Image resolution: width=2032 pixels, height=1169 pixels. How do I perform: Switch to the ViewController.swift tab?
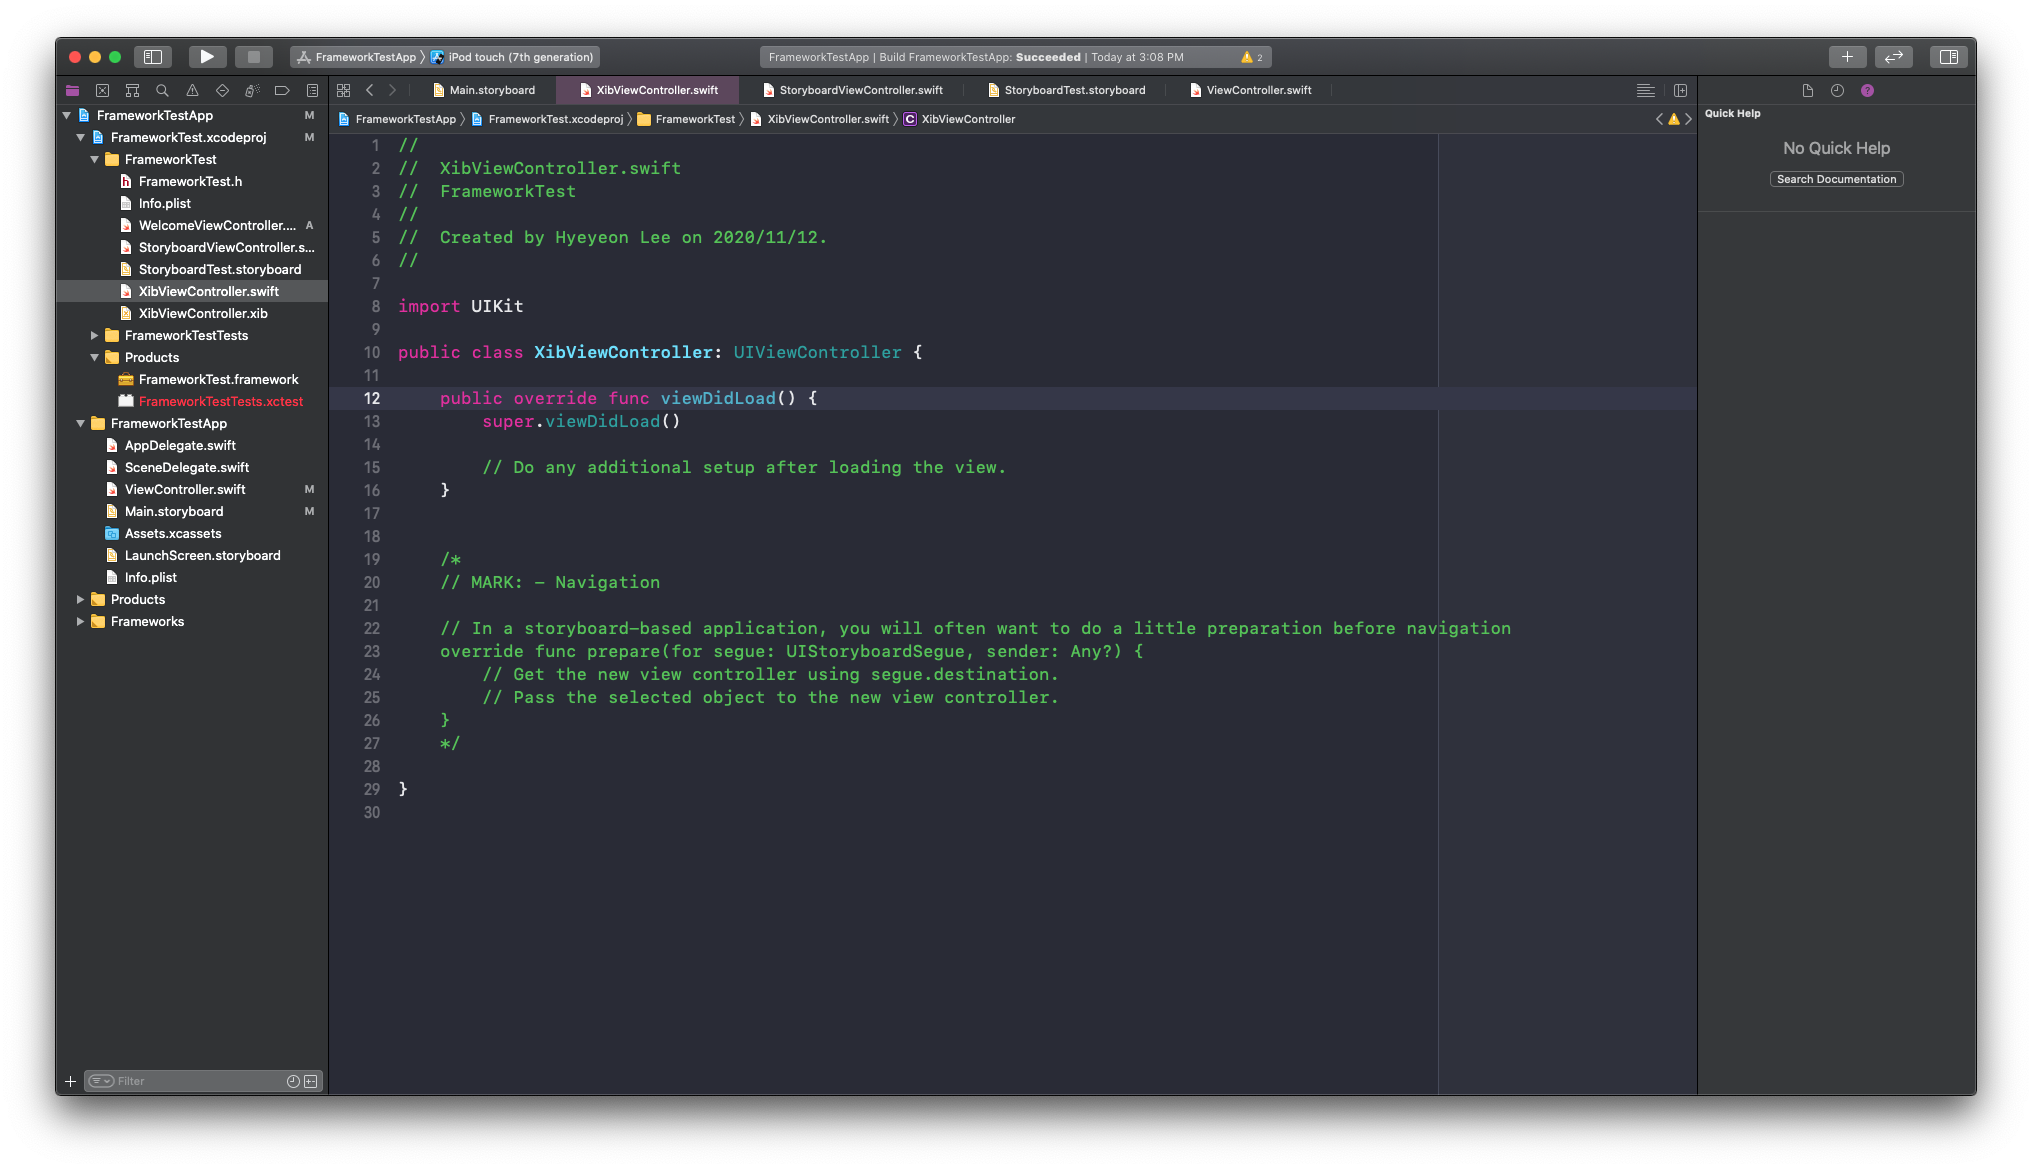(x=1258, y=90)
